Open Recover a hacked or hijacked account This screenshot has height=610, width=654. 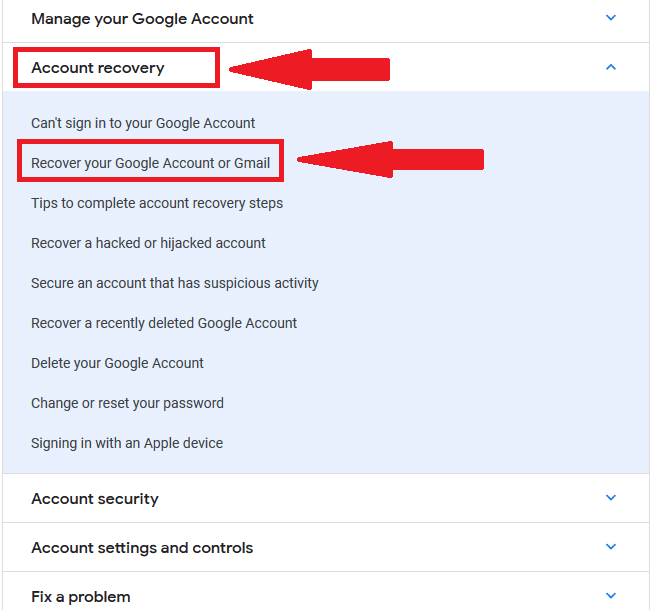point(148,243)
